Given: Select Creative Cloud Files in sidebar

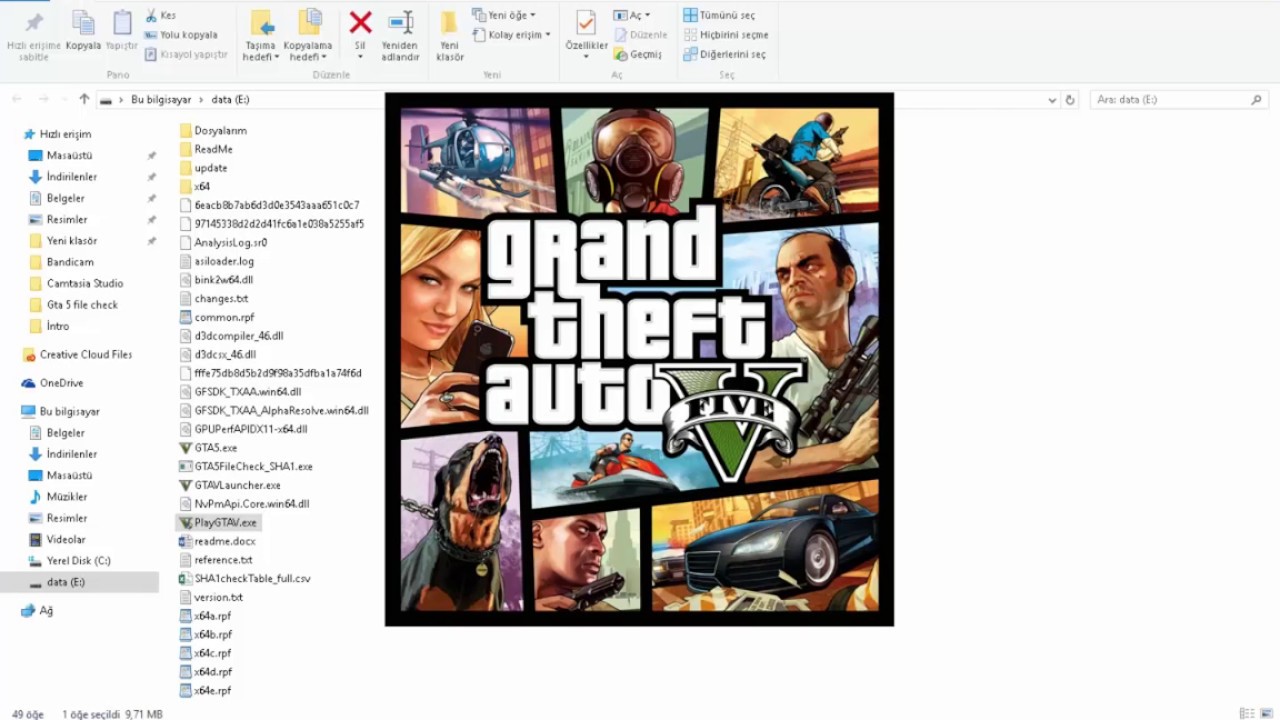Looking at the screenshot, I should coord(85,355).
